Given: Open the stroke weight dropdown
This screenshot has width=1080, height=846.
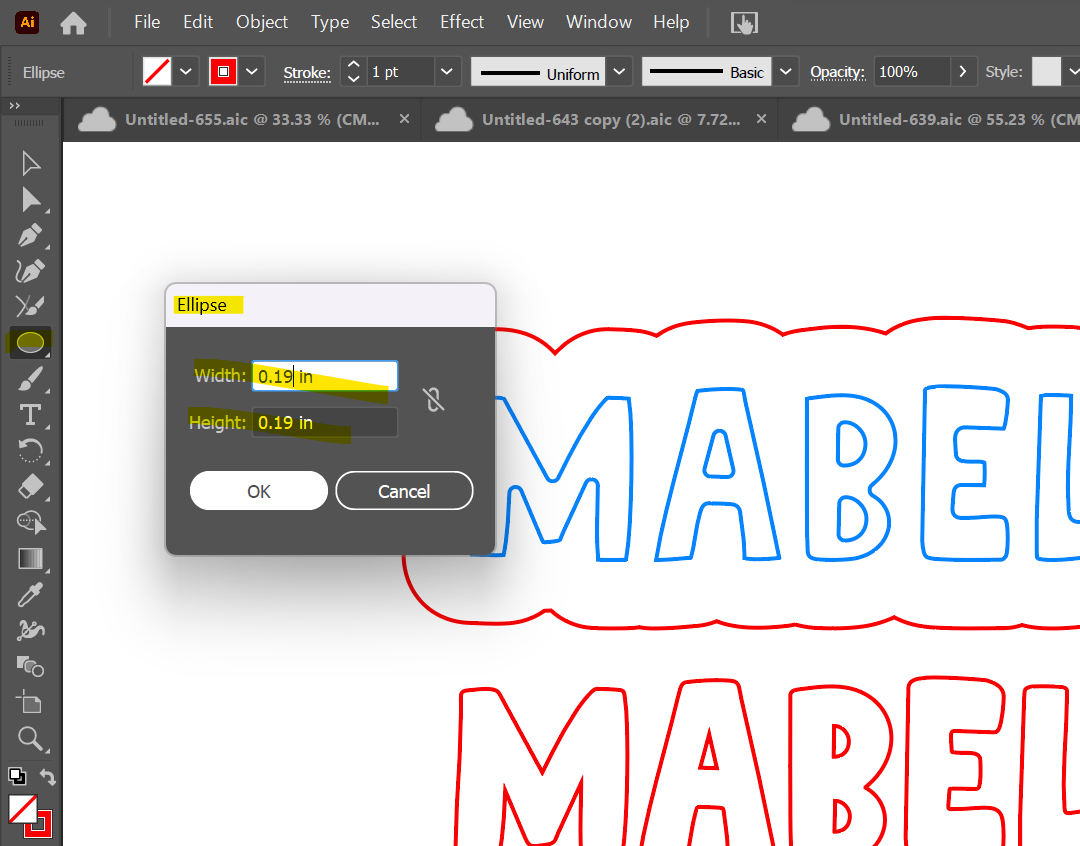Looking at the screenshot, I should pos(447,72).
